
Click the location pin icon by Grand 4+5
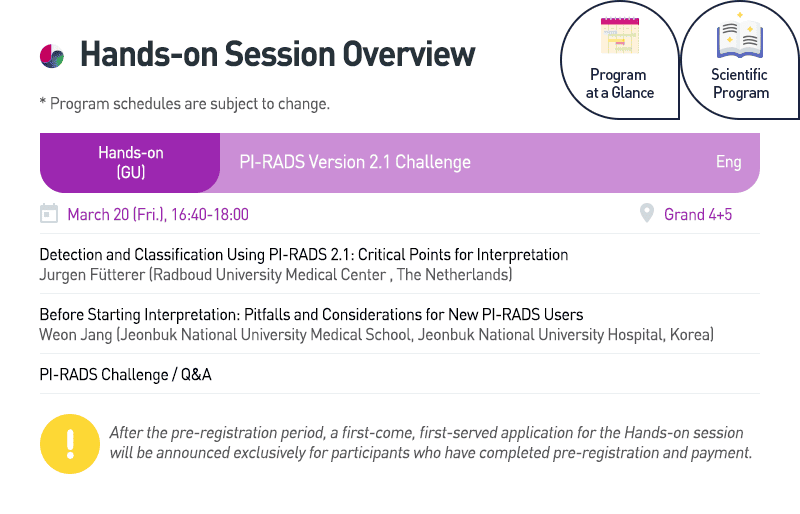click(647, 214)
